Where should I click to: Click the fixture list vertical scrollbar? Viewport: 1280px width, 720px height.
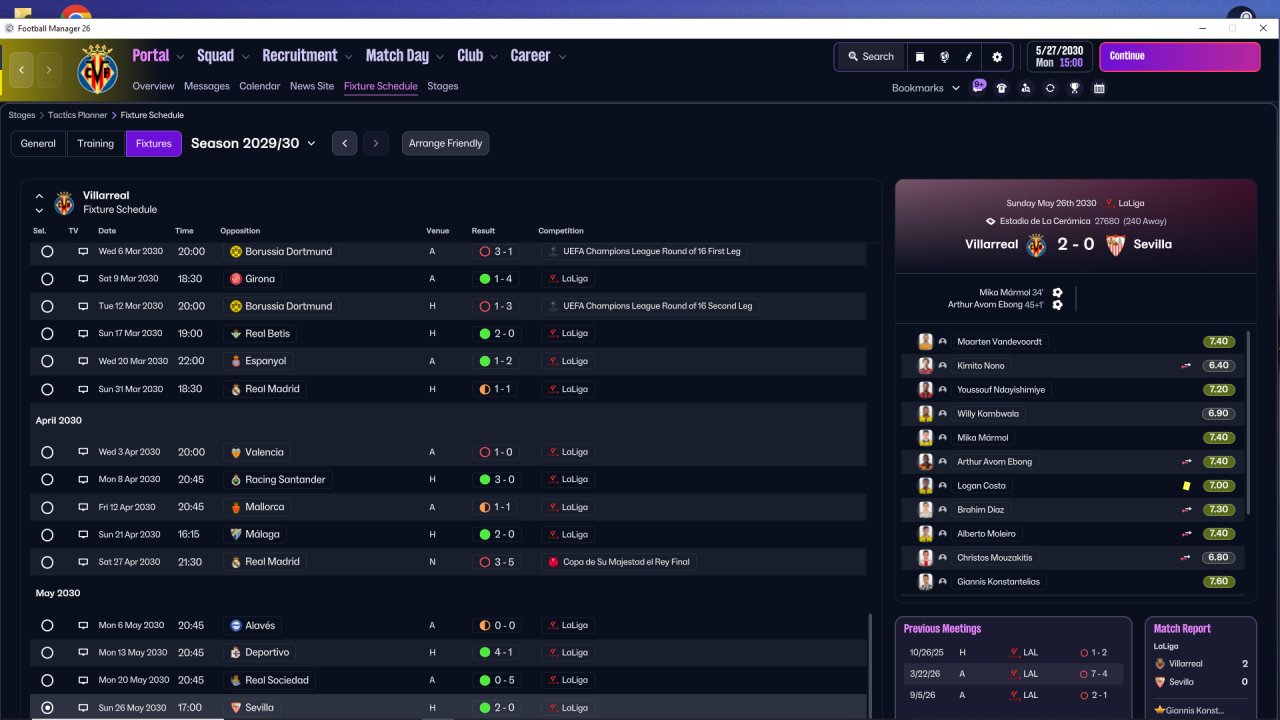(x=869, y=665)
